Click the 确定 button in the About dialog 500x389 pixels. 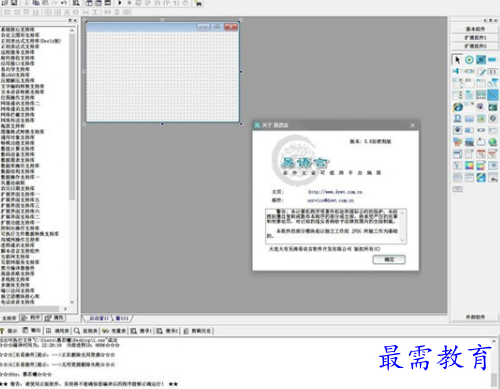(x=389, y=259)
